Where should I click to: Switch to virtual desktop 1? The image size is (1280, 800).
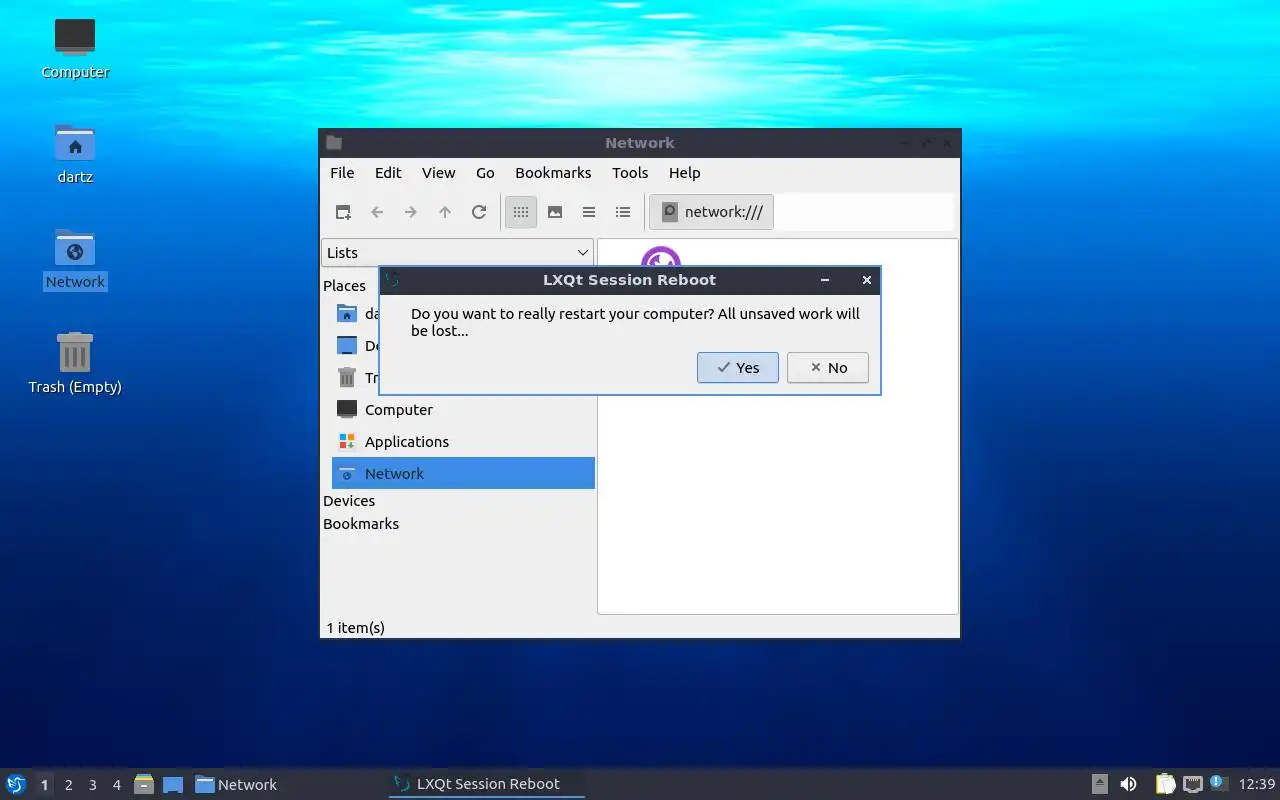(x=44, y=785)
